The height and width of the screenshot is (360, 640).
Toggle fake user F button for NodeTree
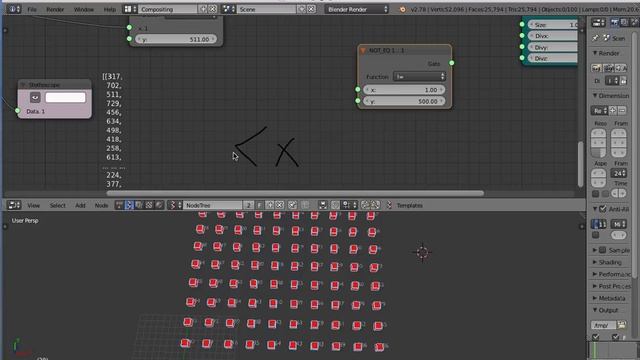(259, 205)
